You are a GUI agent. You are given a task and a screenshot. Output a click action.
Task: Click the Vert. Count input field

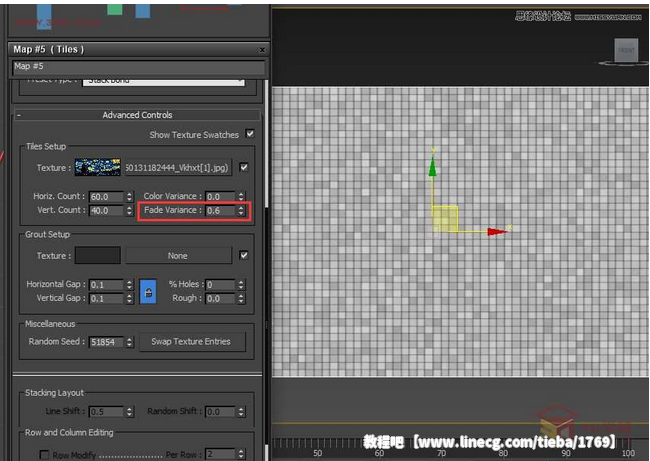point(107,211)
